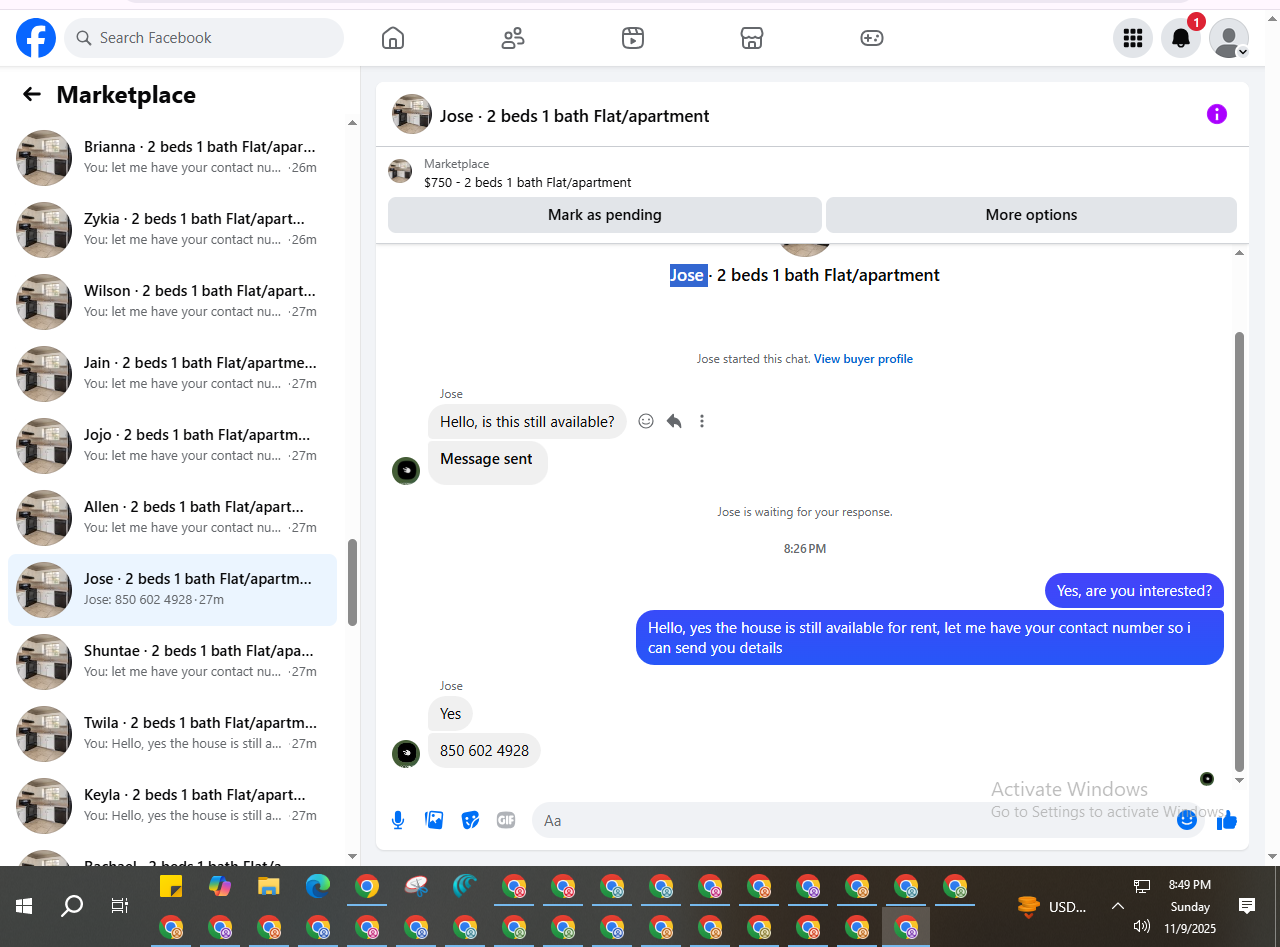Click the "850 602 4928" message bubble
Screen dimensions: 1280x947
point(484,751)
